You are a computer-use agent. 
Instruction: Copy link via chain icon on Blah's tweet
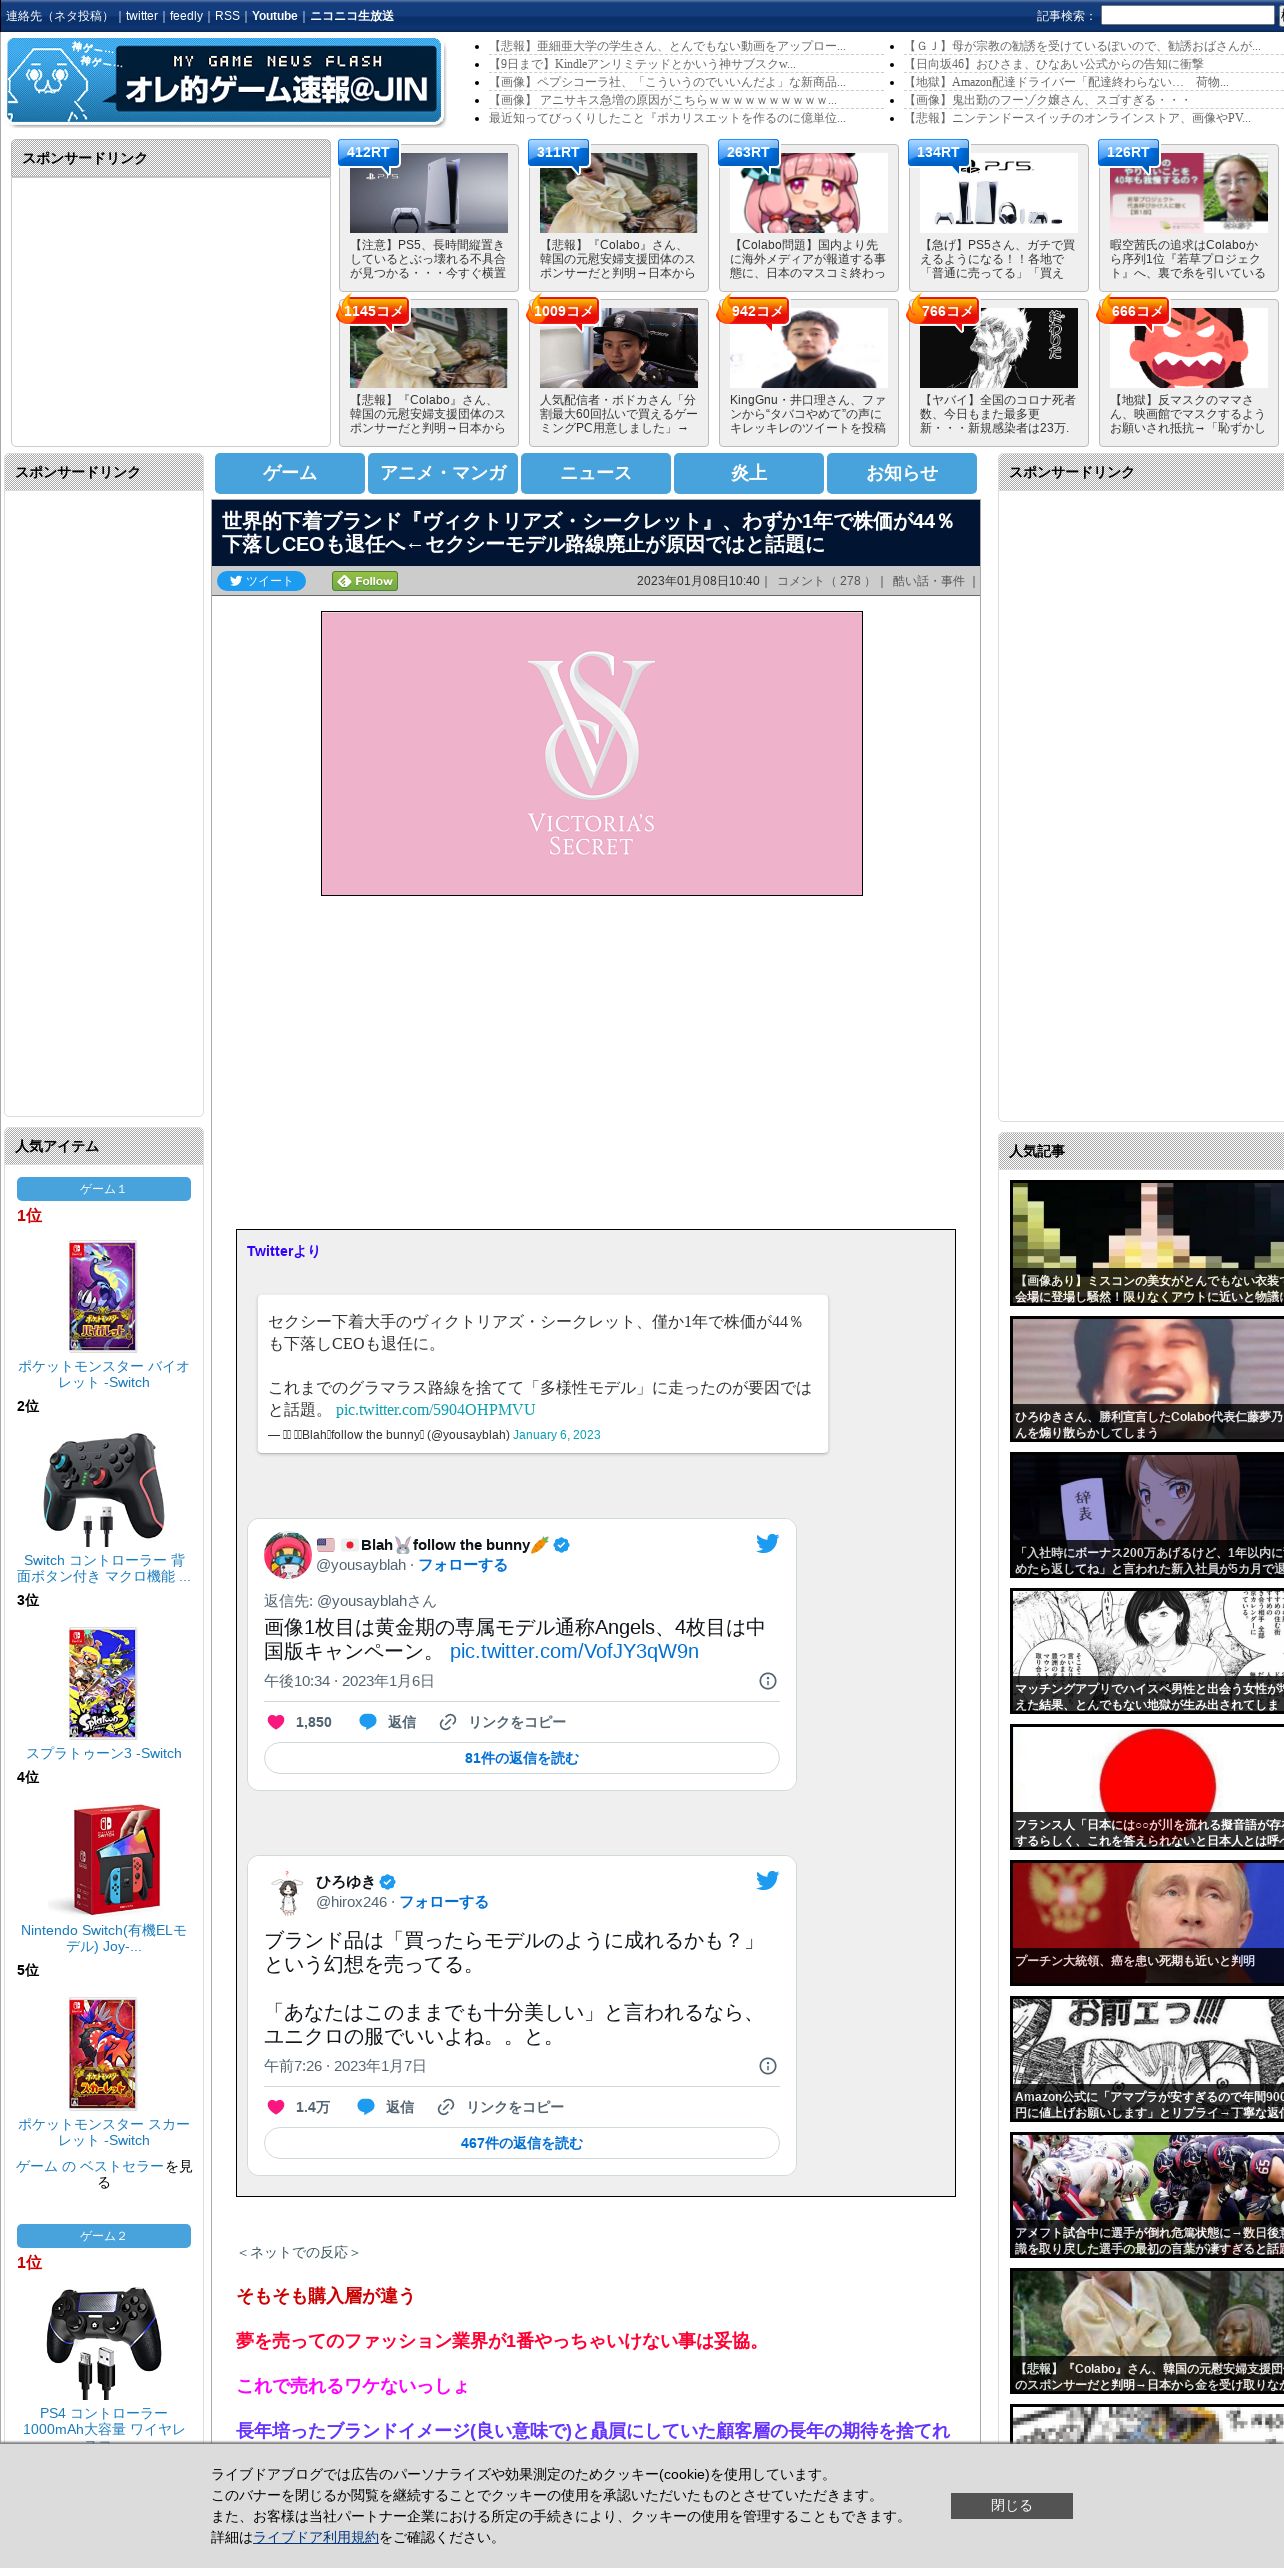[448, 1722]
